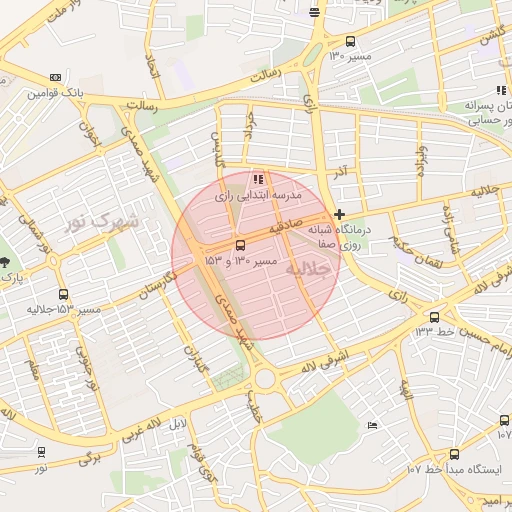Select the نور metro station icon
The width and height of the screenshot is (512, 512).
tap(41, 452)
